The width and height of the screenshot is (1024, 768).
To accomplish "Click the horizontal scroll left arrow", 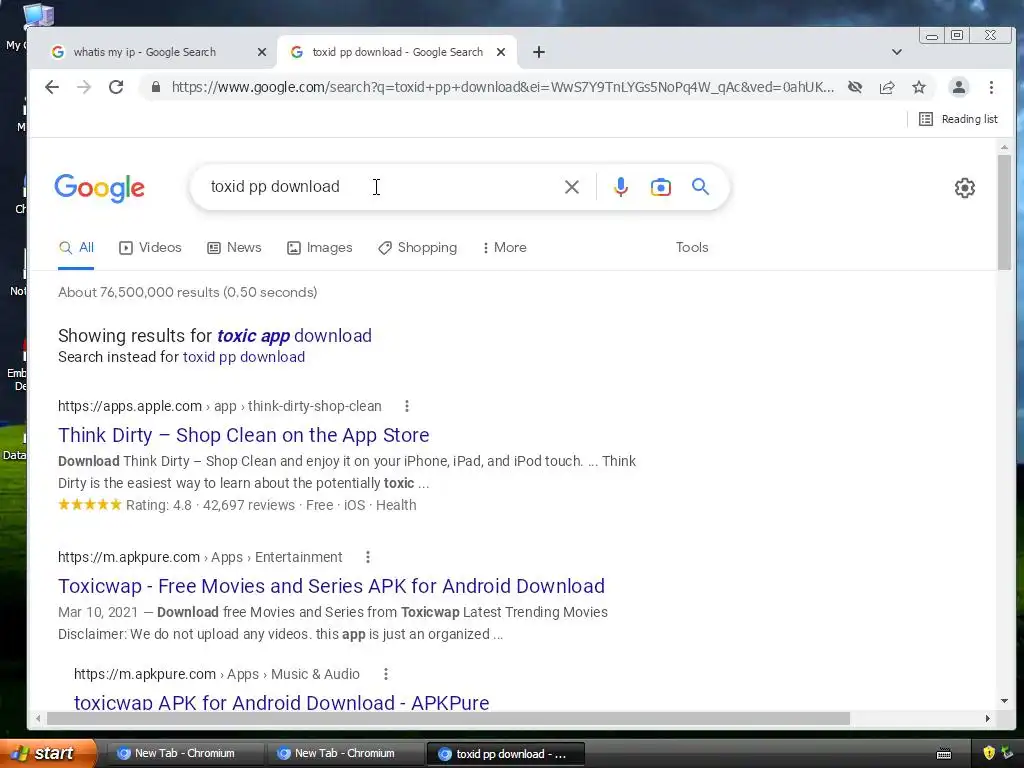I will (x=38, y=718).
